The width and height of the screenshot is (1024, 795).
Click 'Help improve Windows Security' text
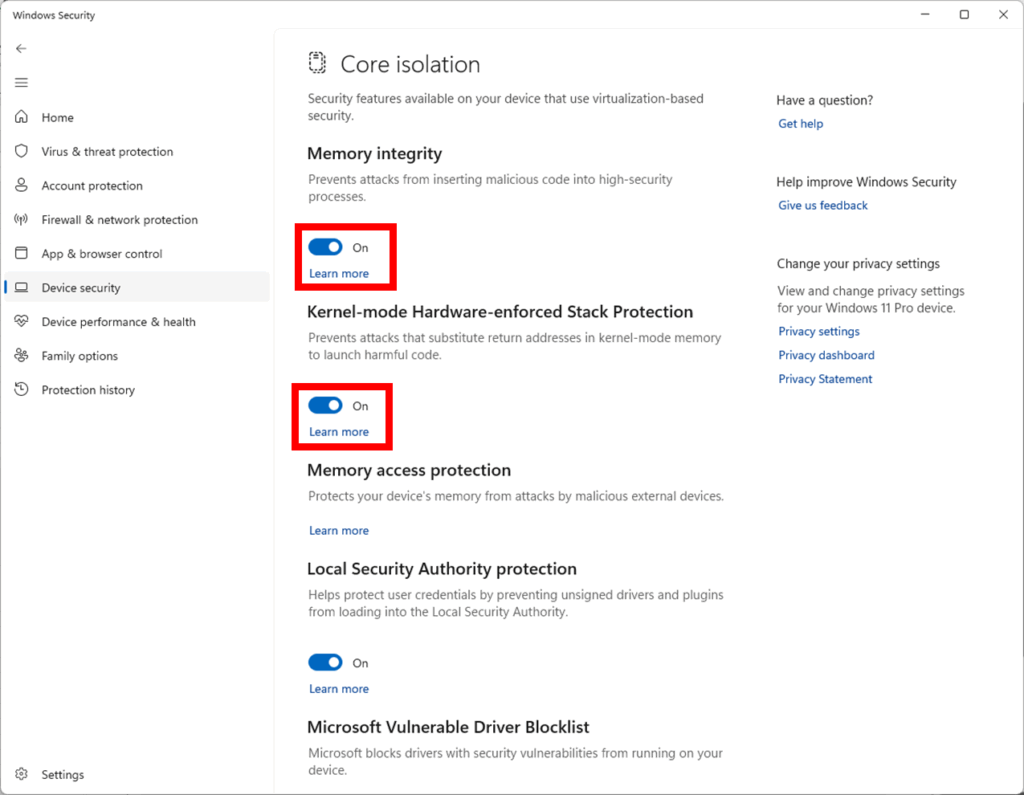866,182
